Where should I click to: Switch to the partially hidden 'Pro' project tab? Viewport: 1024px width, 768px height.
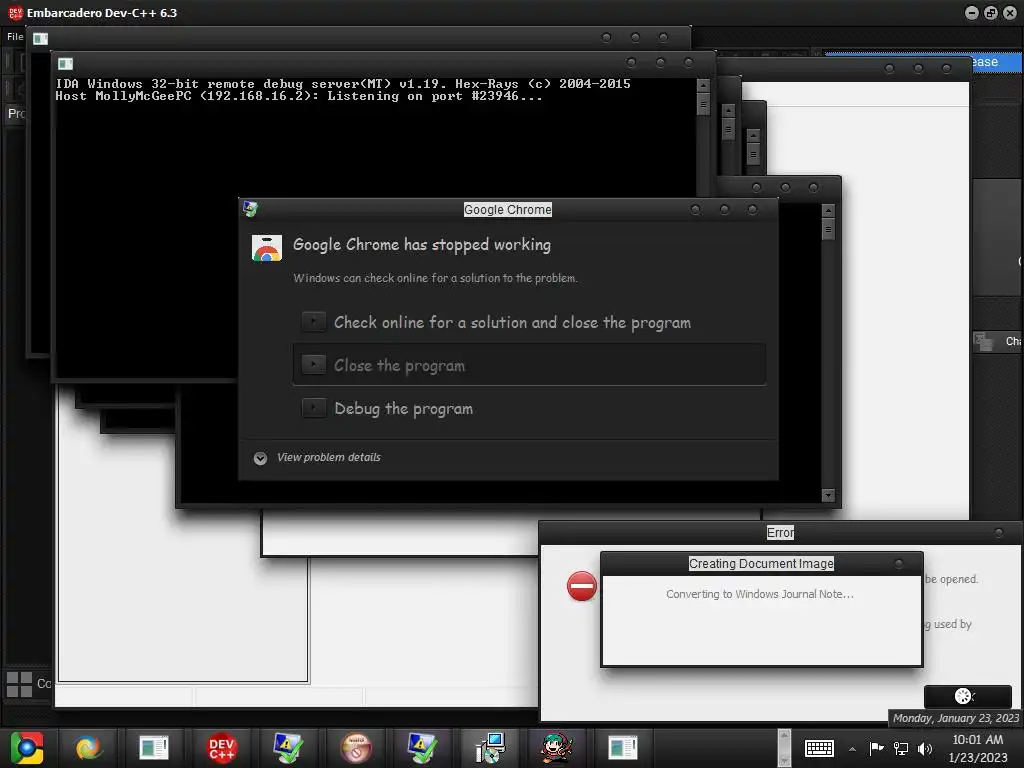[16, 114]
